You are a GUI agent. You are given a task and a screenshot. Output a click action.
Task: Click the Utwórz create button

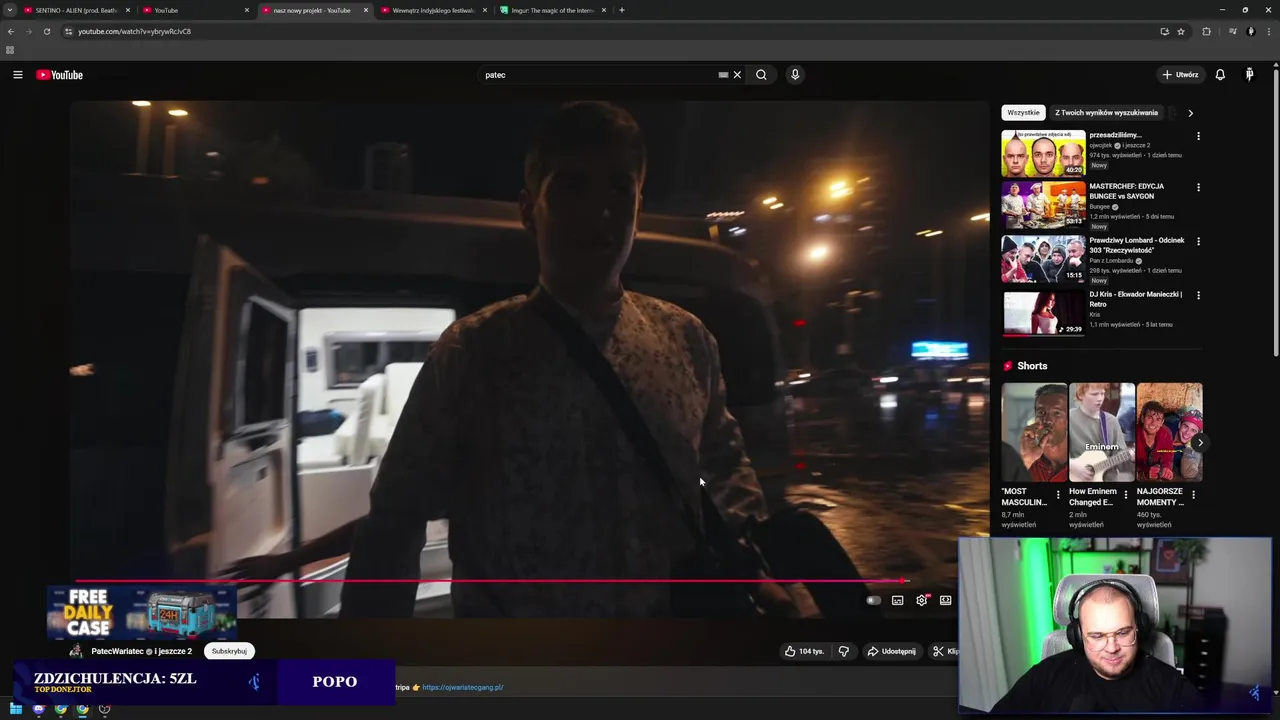[1180, 75]
